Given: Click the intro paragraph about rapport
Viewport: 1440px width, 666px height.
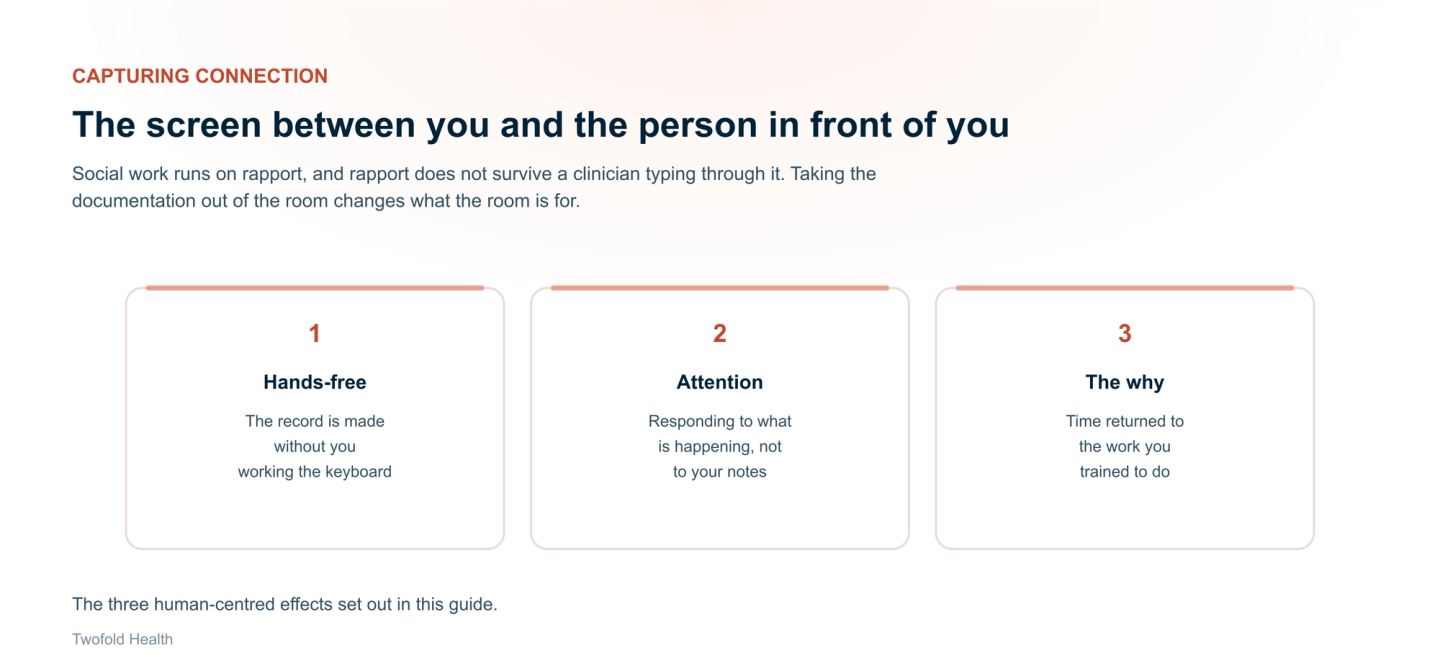Looking at the screenshot, I should point(474,187).
